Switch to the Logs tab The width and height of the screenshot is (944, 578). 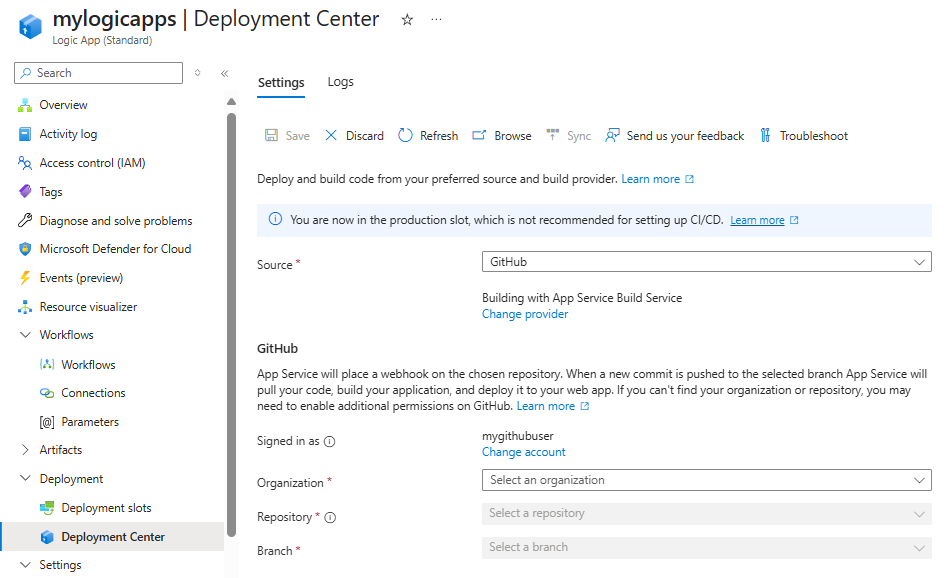tap(341, 82)
